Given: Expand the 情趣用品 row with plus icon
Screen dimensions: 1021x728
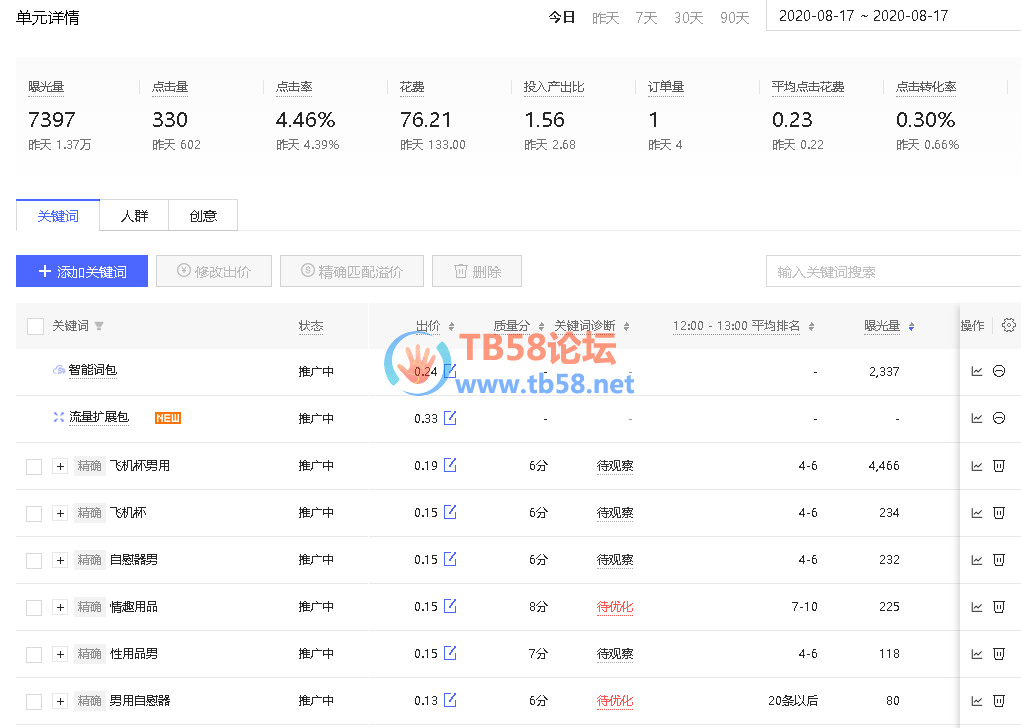Looking at the screenshot, I should click(x=60, y=607).
